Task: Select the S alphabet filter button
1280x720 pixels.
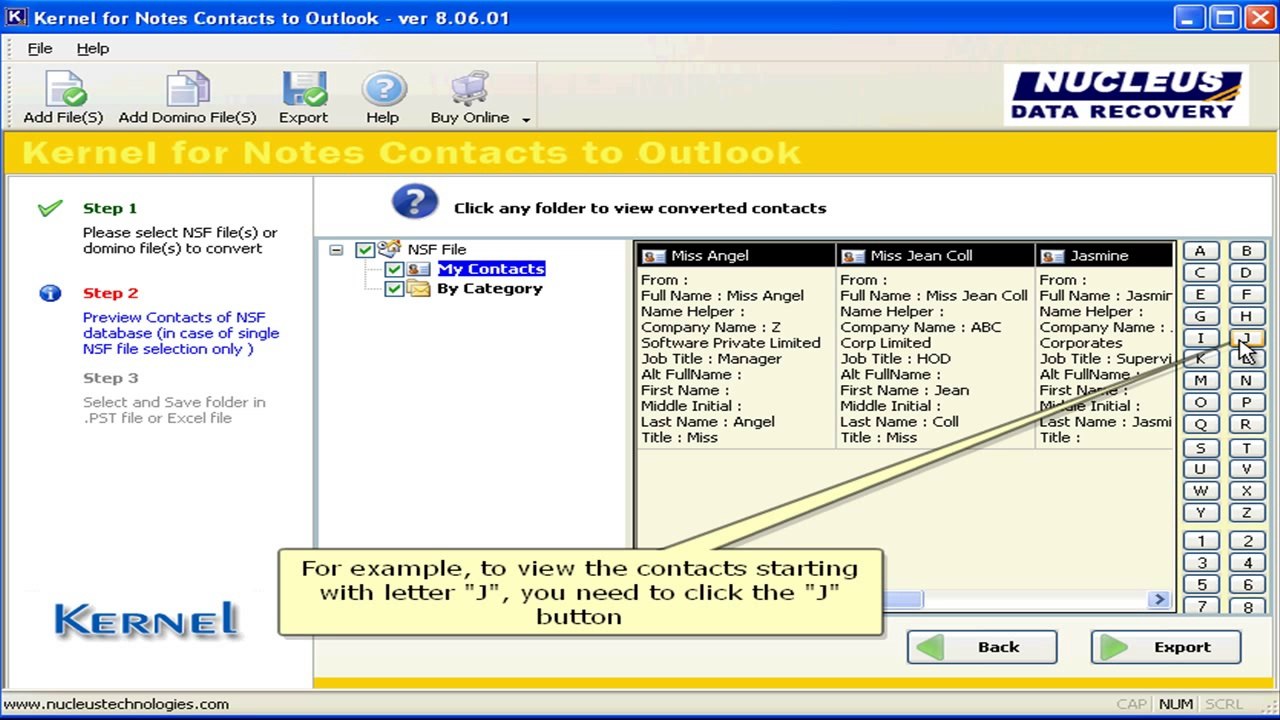Action: click(x=1200, y=448)
